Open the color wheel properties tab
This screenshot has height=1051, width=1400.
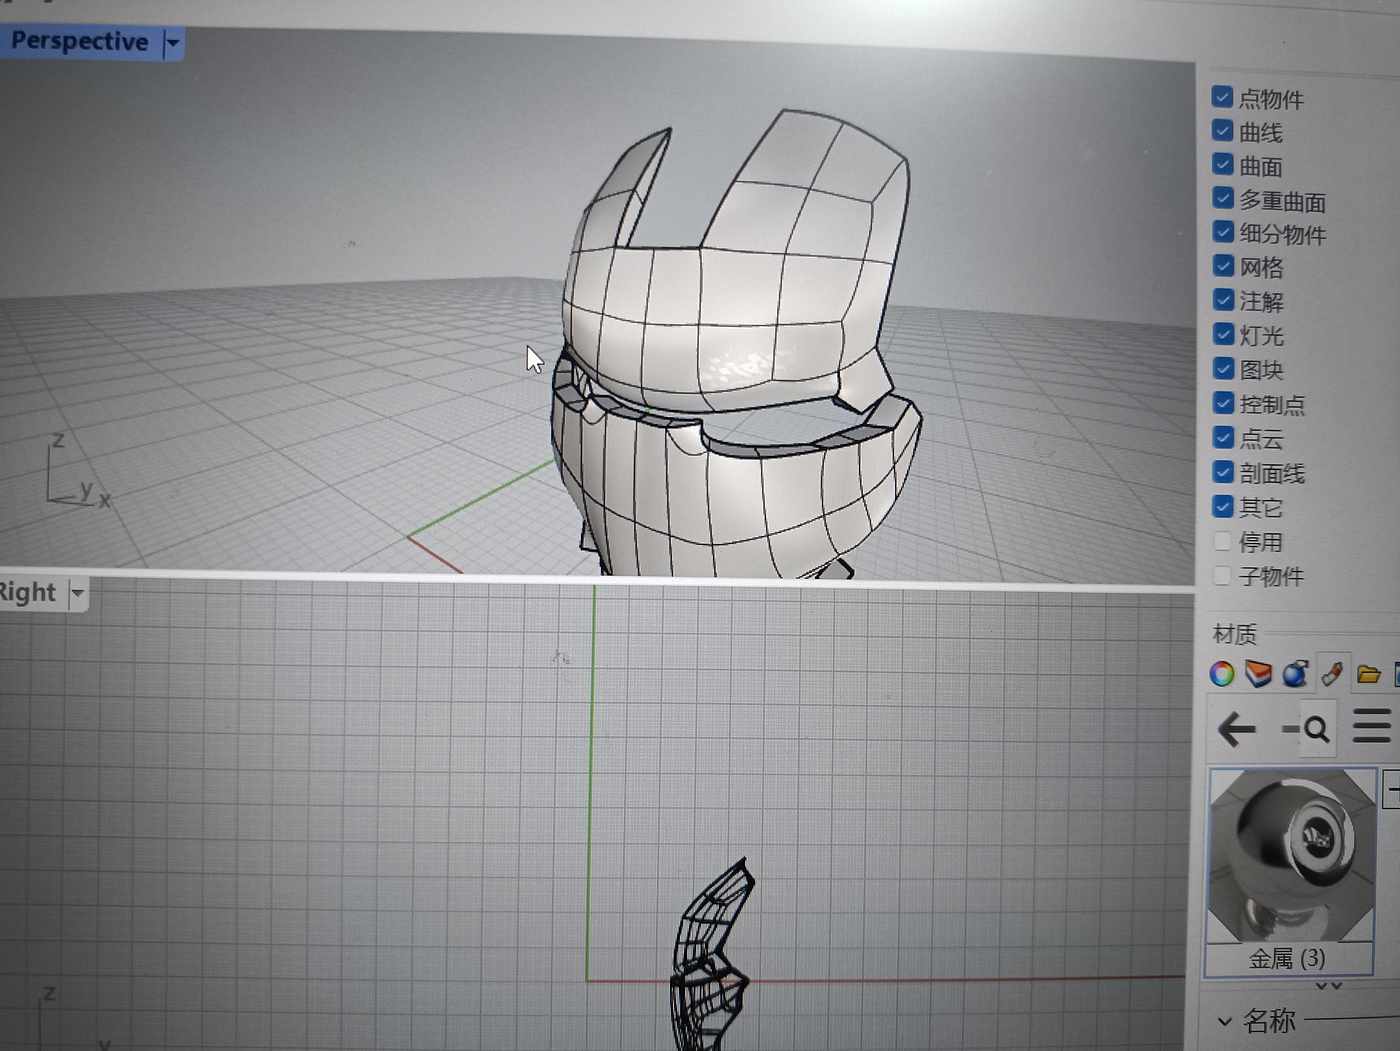pos(1222,674)
